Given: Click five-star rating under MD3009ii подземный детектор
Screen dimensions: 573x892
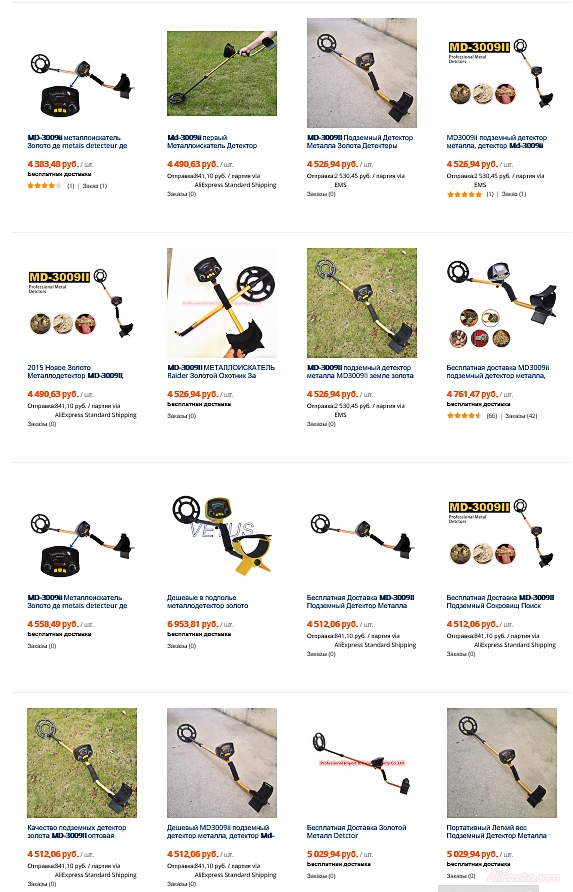Looking at the screenshot, I should [464, 194].
